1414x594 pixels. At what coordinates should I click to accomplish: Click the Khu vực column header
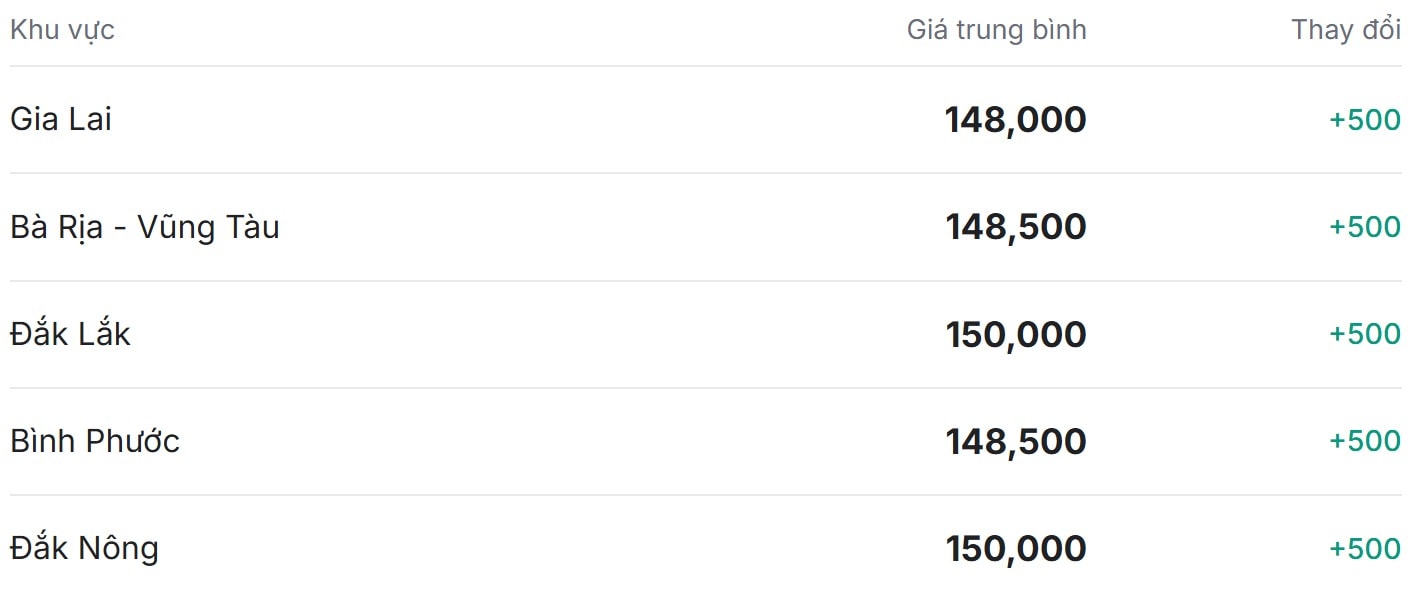62,30
